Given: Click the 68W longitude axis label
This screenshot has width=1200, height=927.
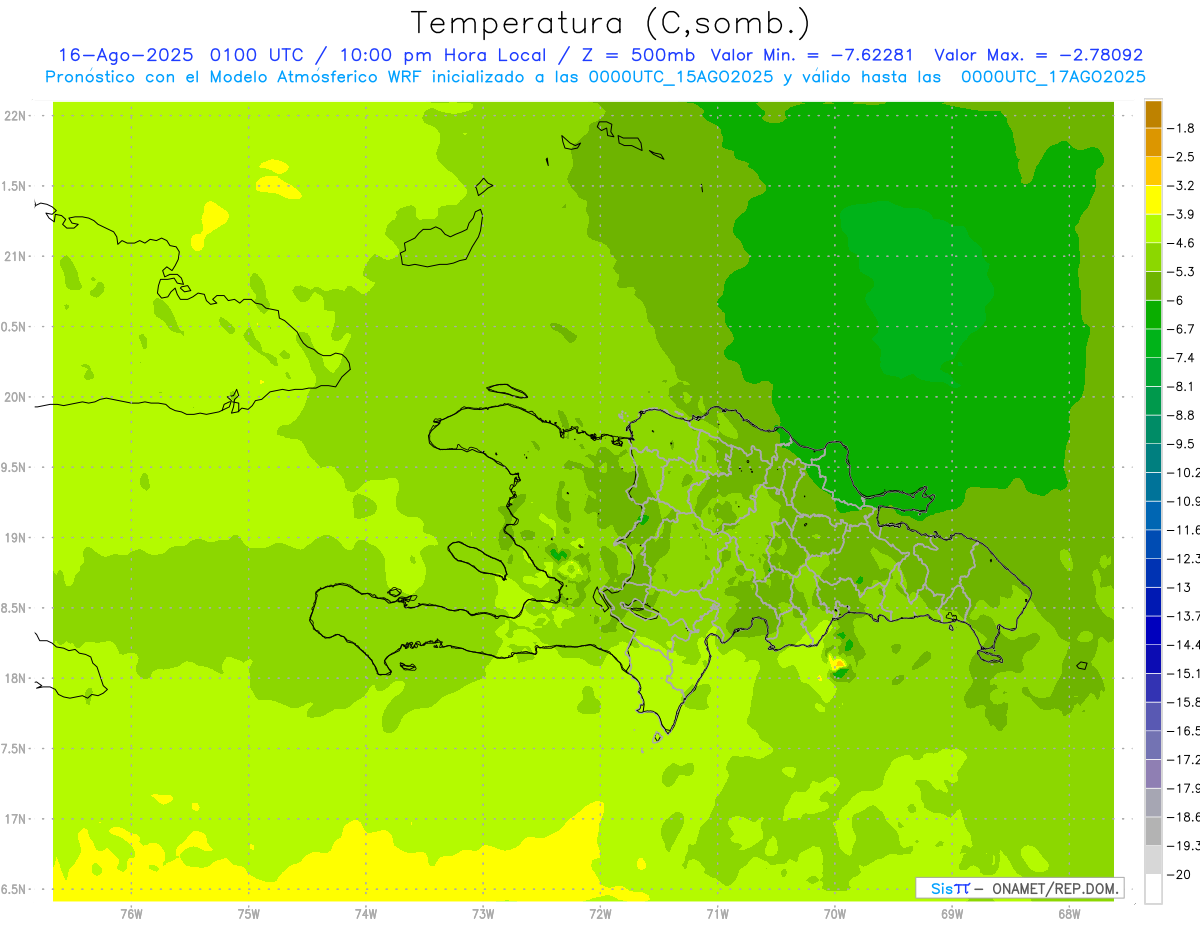Looking at the screenshot, I should (1069, 913).
